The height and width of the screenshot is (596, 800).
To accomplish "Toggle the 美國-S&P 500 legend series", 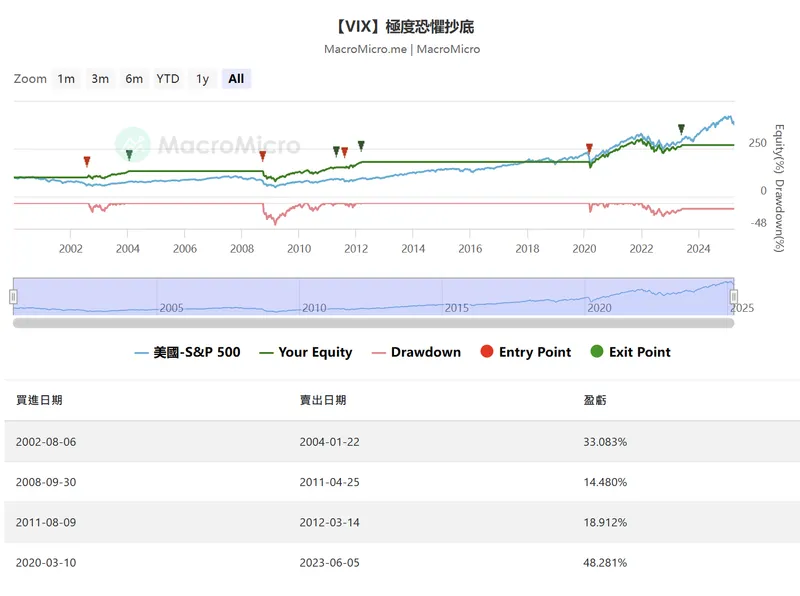I will coord(187,352).
